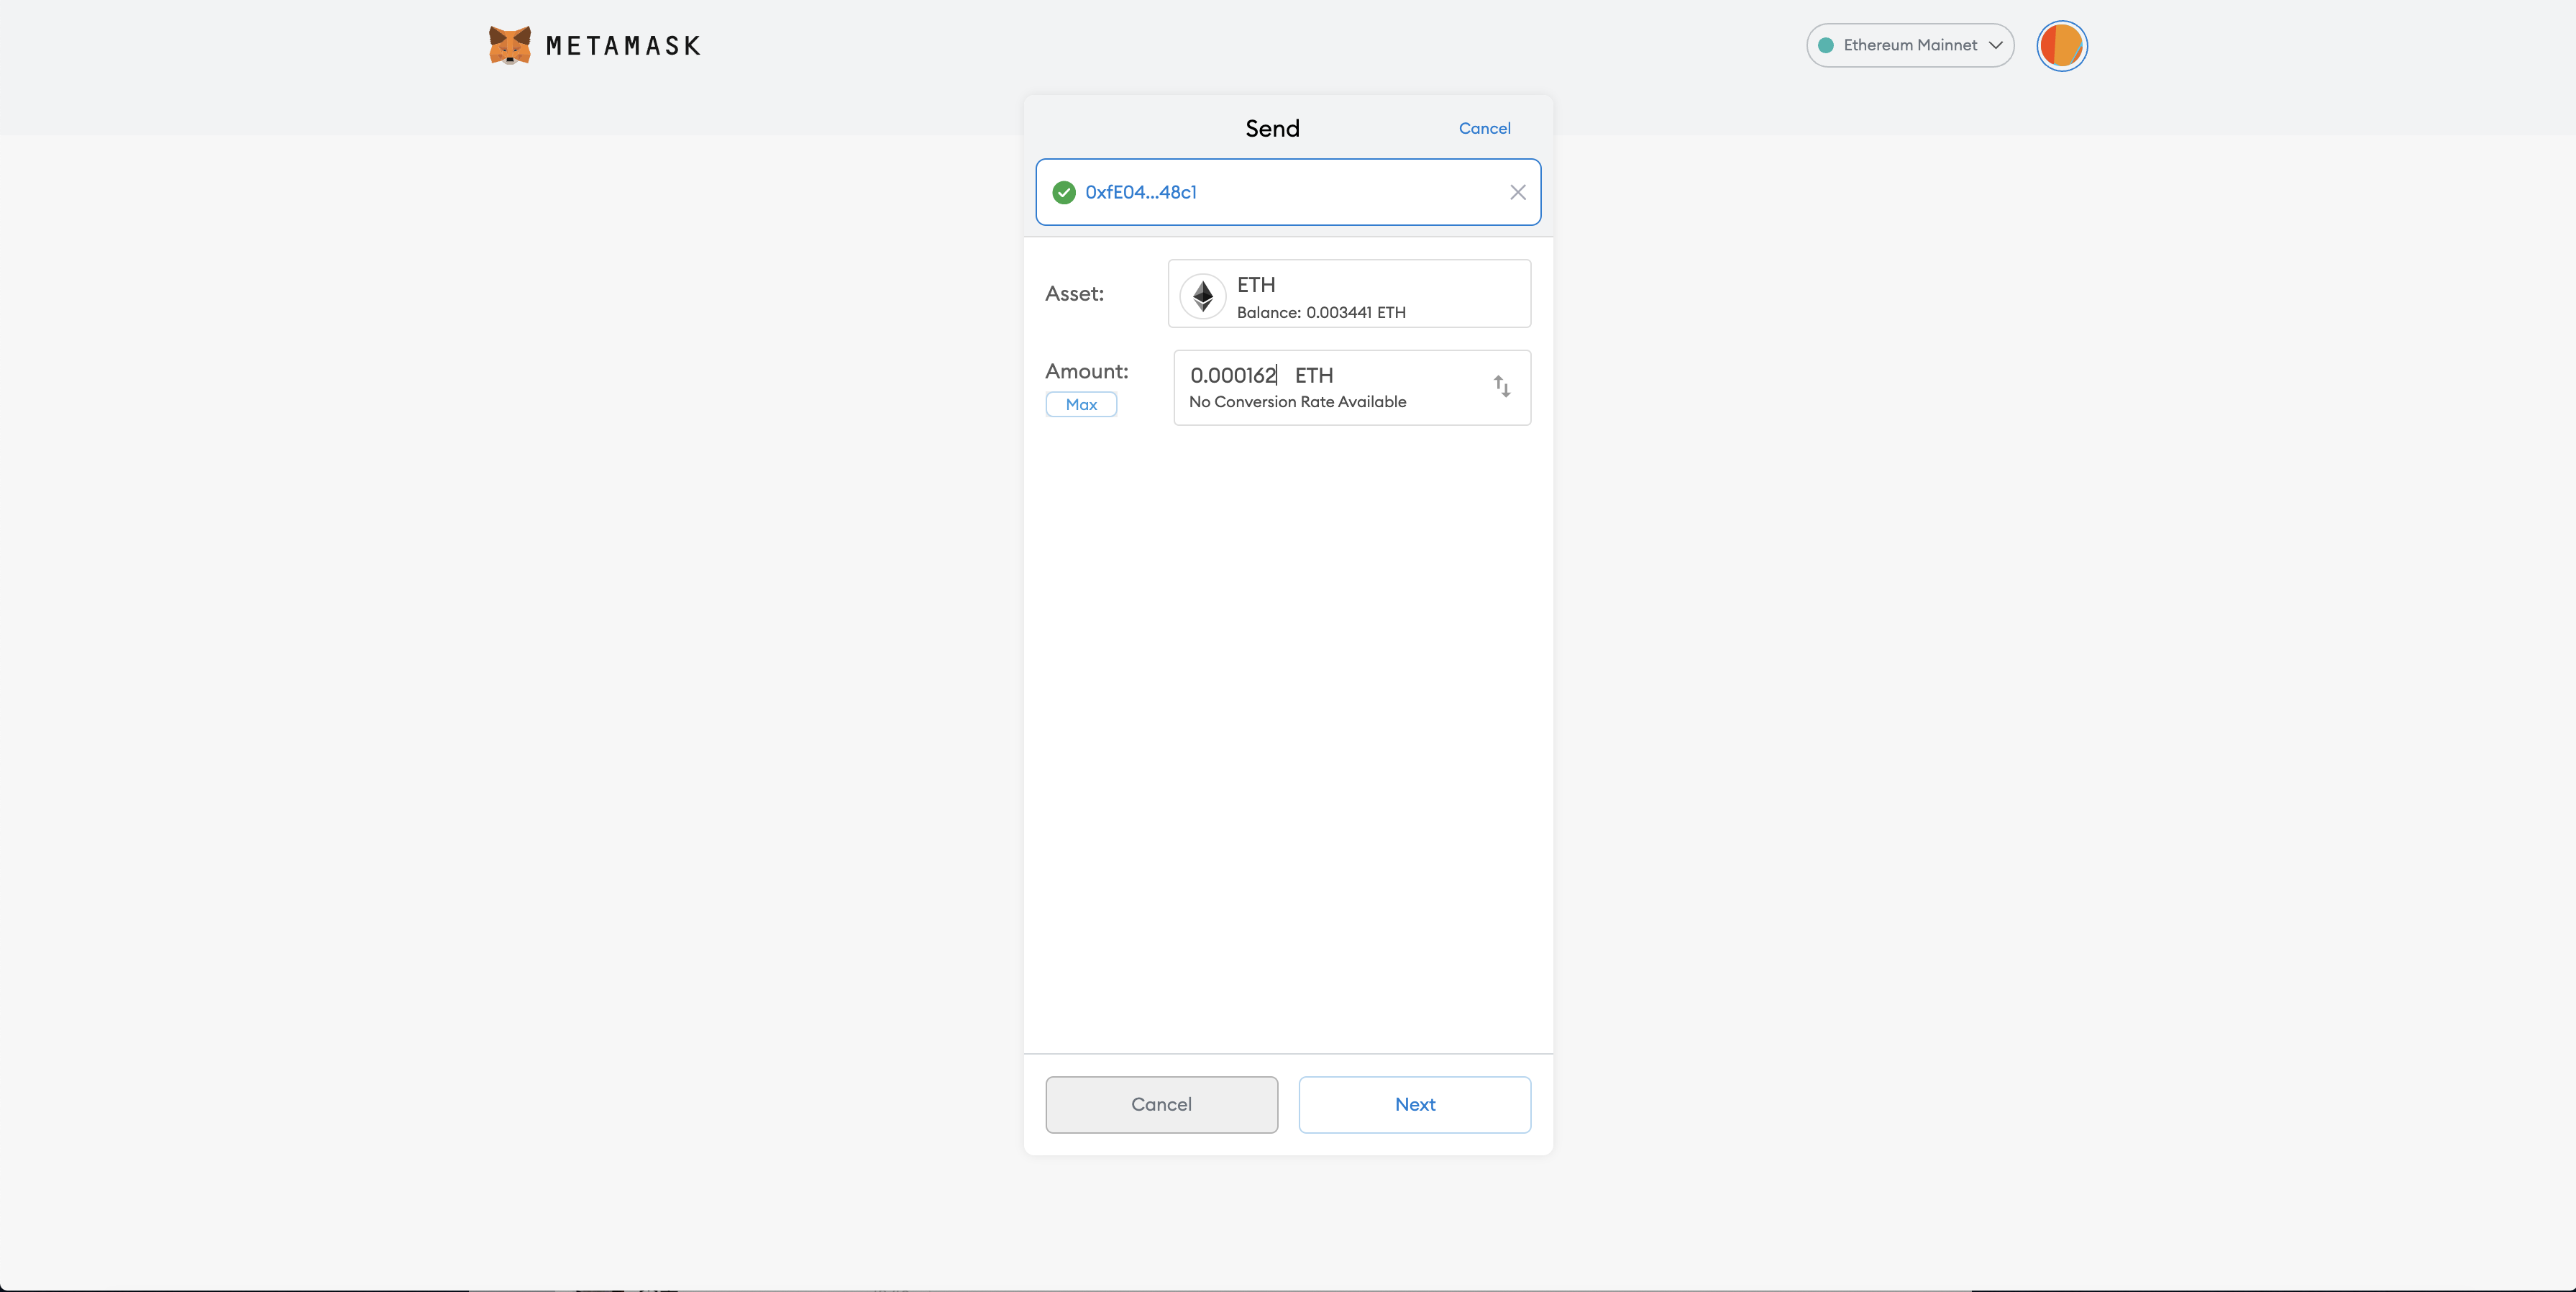Click the MetaMask fox logo
The height and width of the screenshot is (1292, 2576).
(509, 45)
